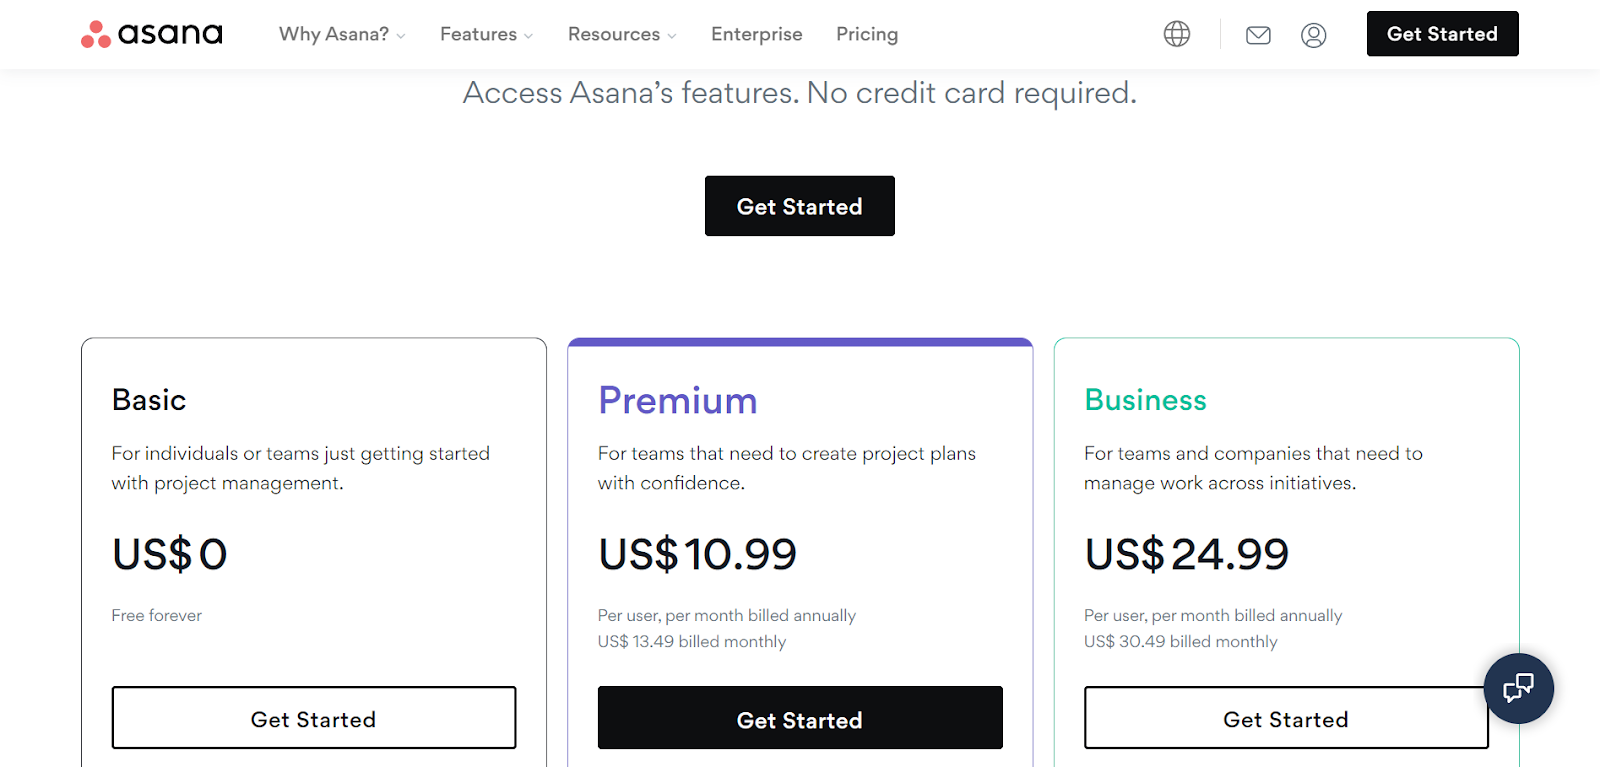The image size is (1600, 767).
Task: Click the Asana logo in the header
Action: [152, 34]
